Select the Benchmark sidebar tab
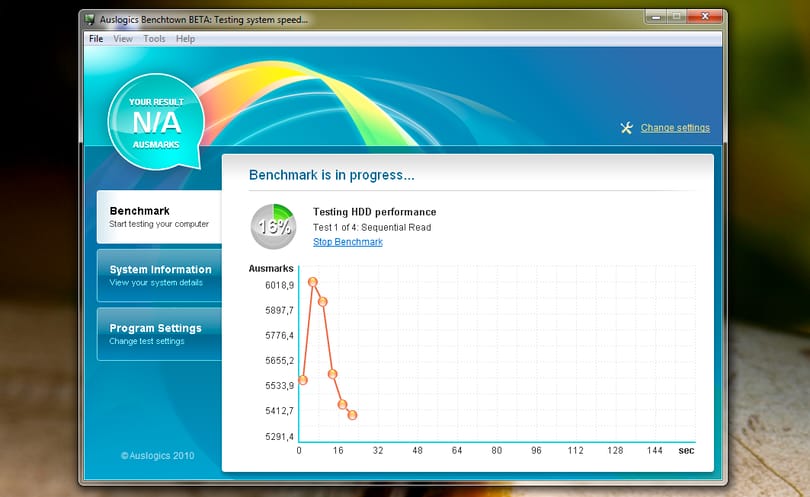Image resolution: width=810 pixels, height=497 pixels. [160, 217]
